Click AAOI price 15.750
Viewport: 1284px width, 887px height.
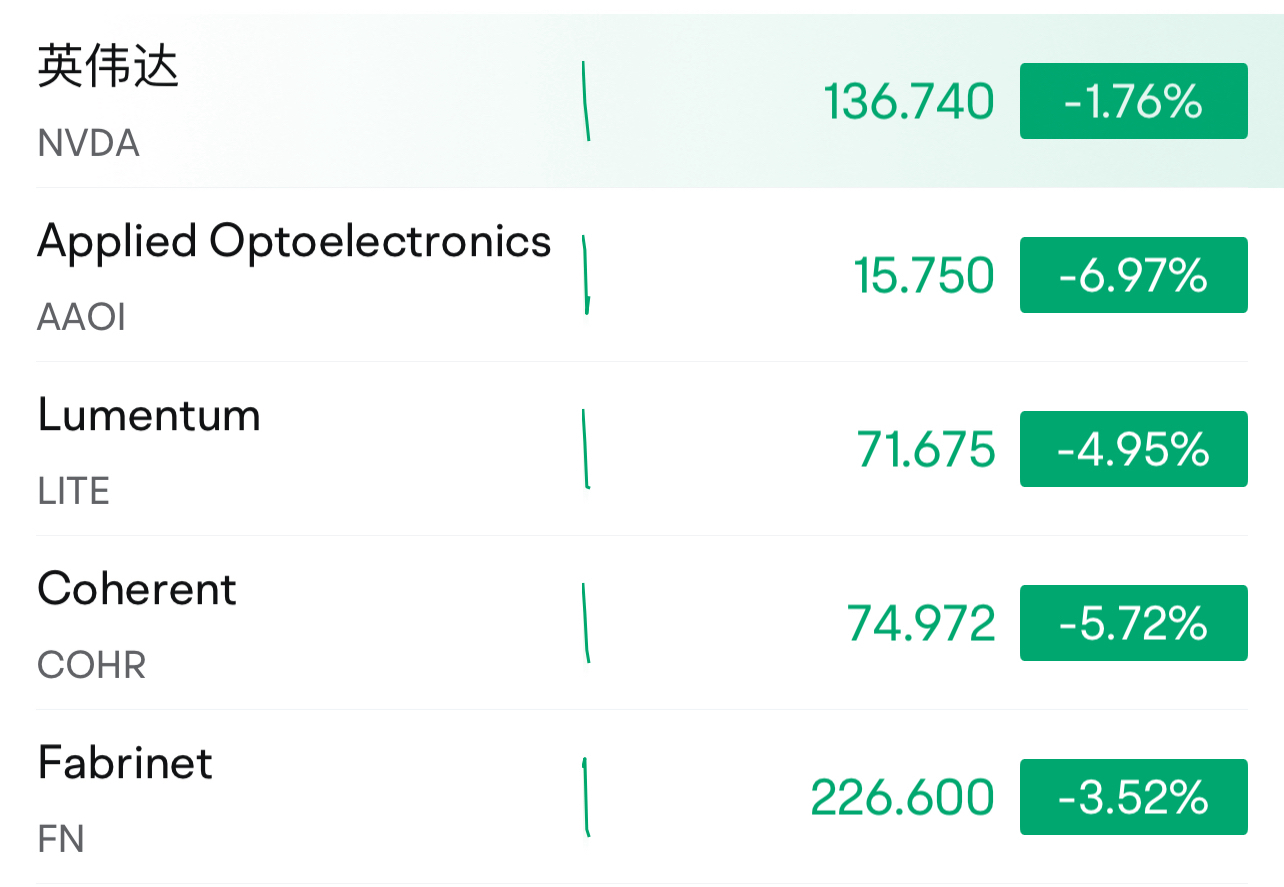[x=924, y=276]
